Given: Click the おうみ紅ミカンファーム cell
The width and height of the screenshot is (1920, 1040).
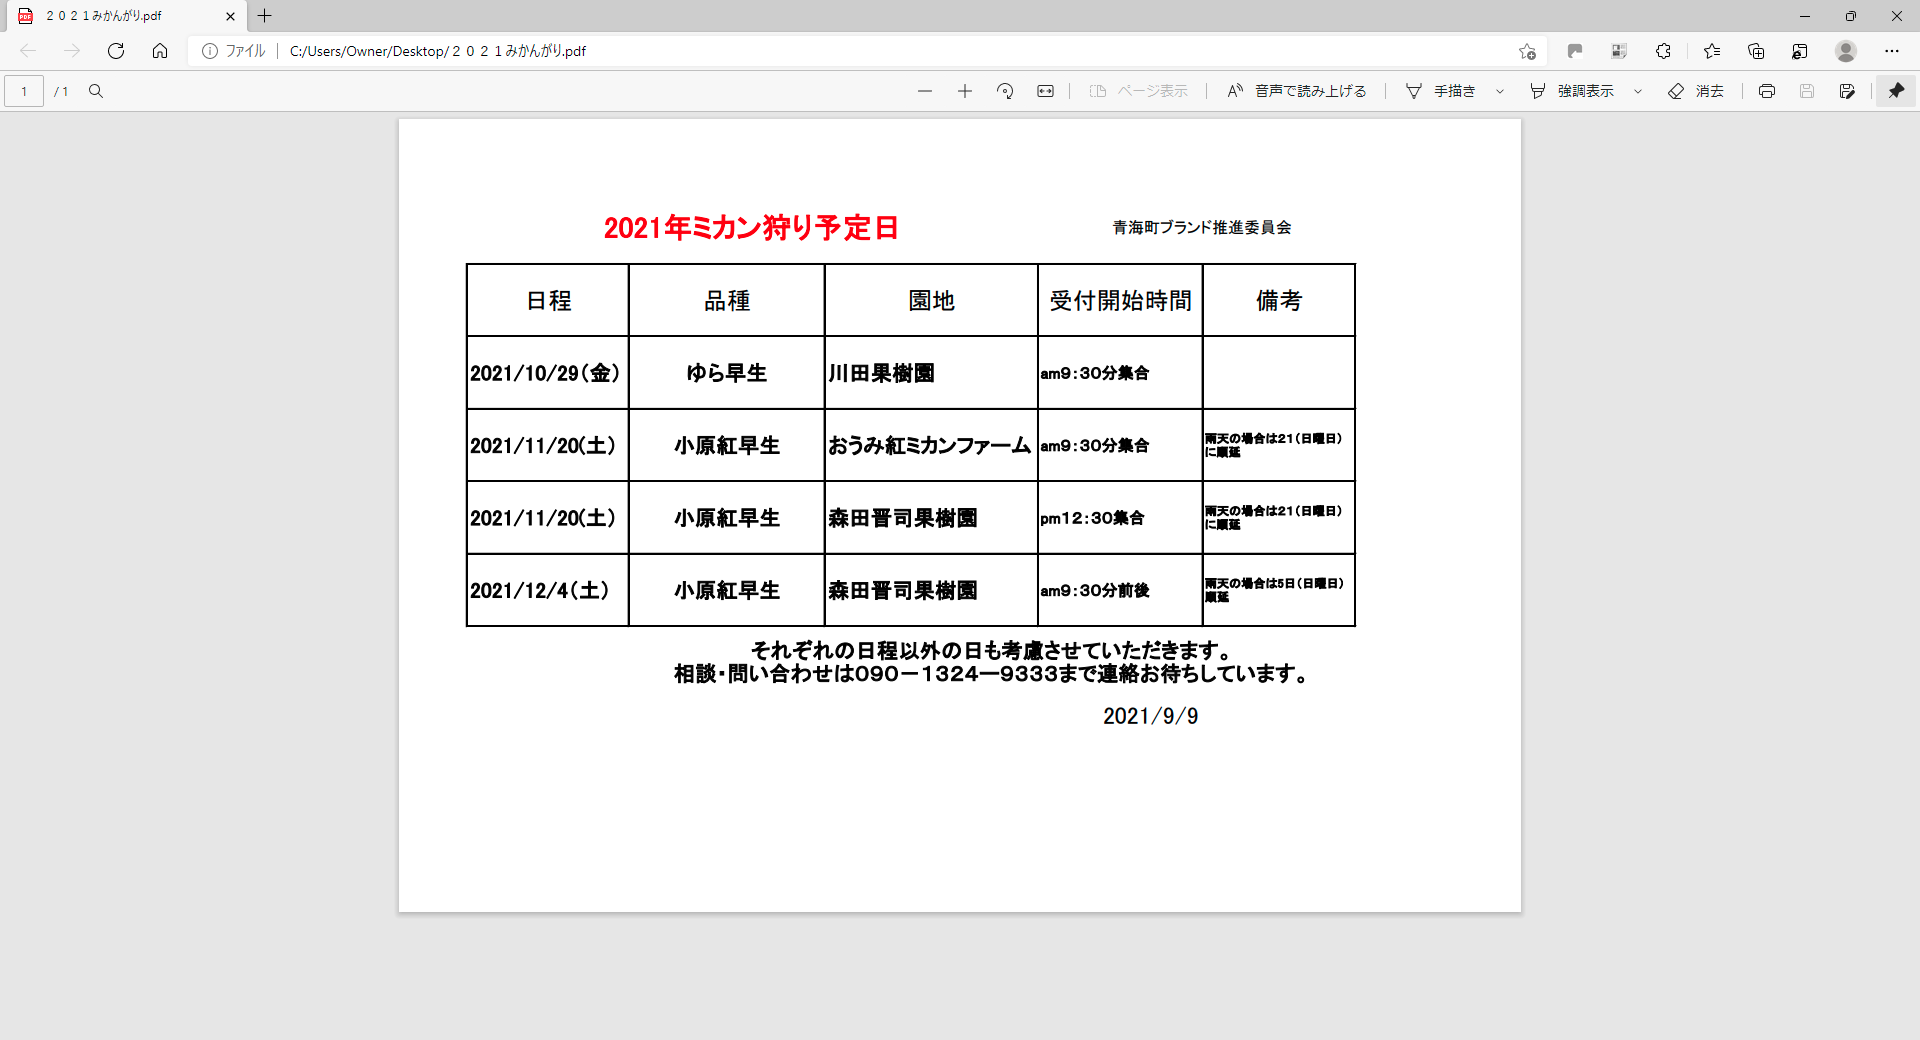Looking at the screenshot, I should (x=930, y=446).
